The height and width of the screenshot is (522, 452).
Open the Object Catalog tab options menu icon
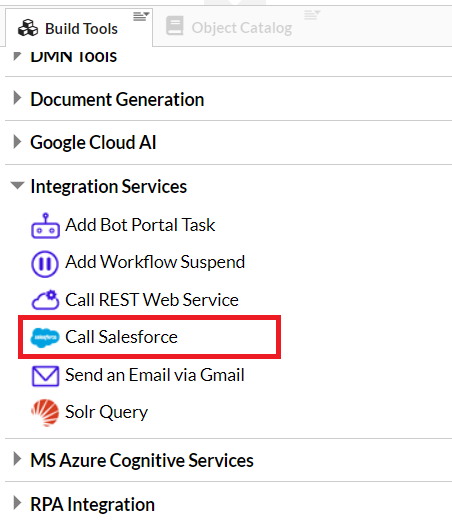[312, 15]
